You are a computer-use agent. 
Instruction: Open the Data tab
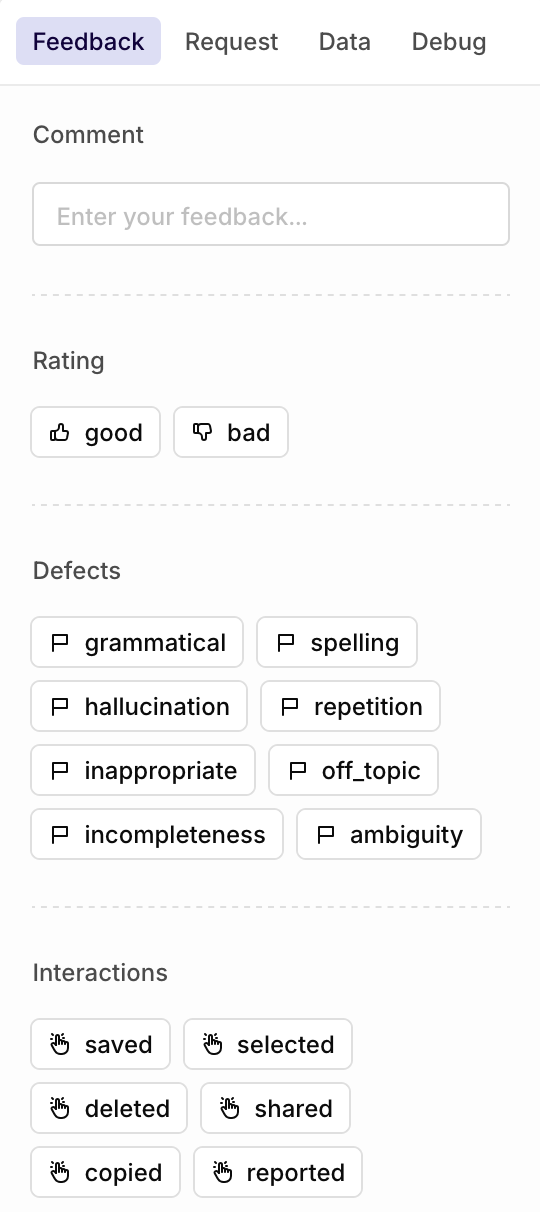tap(345, 42)
